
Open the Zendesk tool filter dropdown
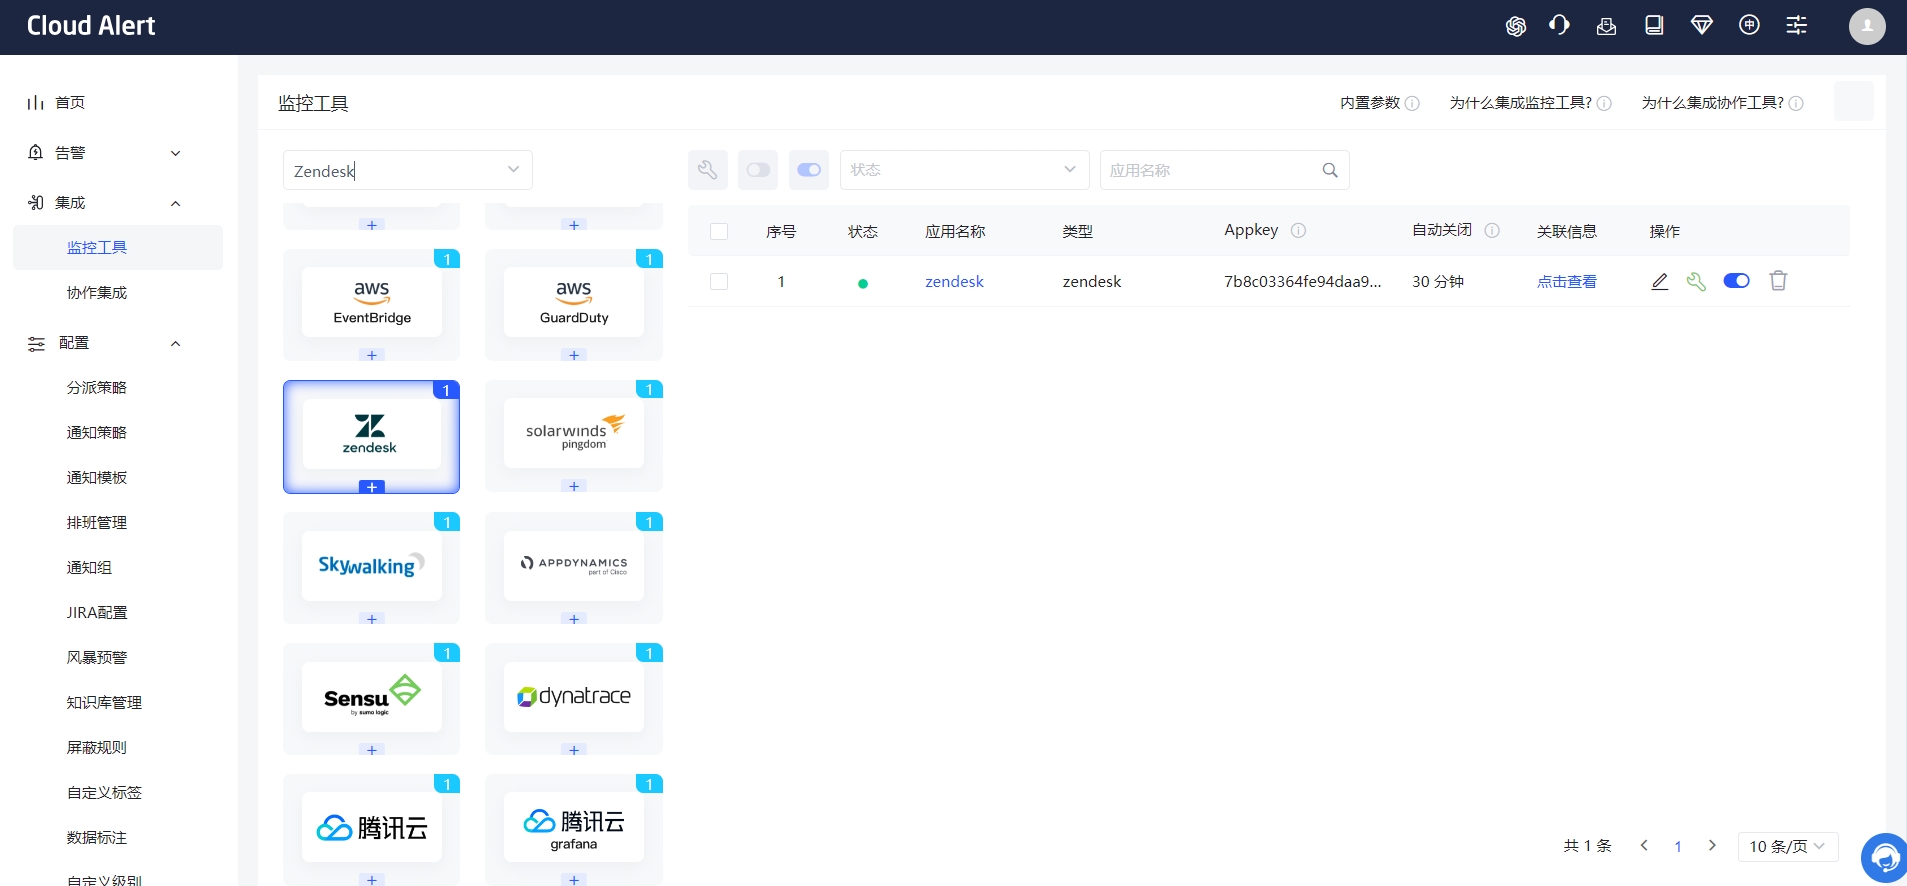(x=408, y=170)
